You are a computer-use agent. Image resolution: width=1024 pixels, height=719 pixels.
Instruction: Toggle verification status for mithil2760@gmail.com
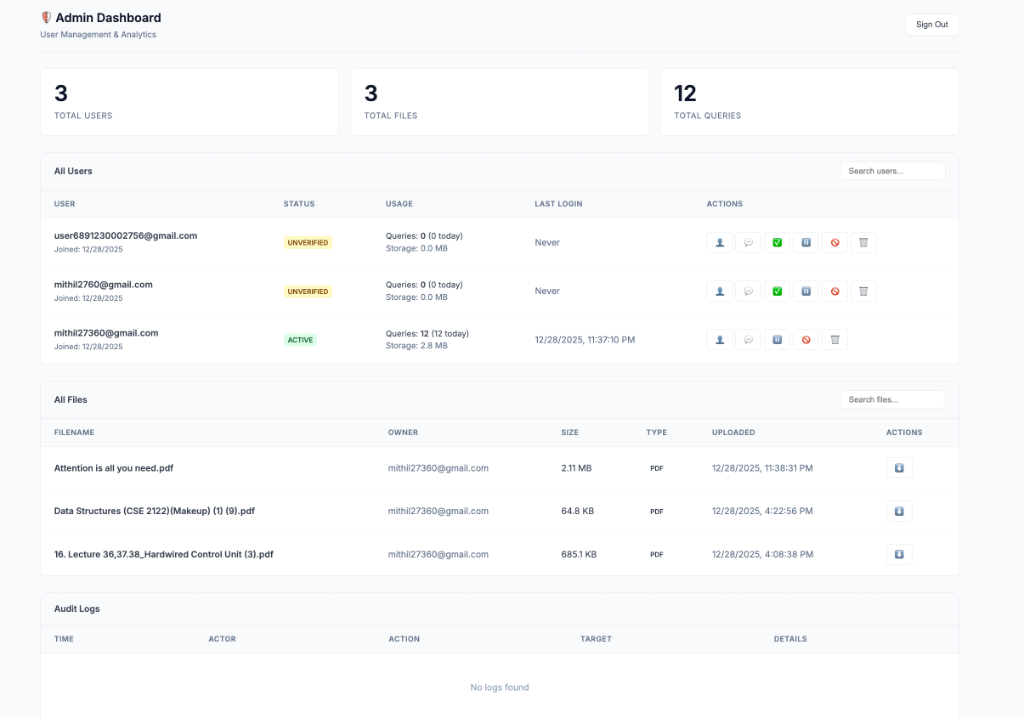coord(777,291)
